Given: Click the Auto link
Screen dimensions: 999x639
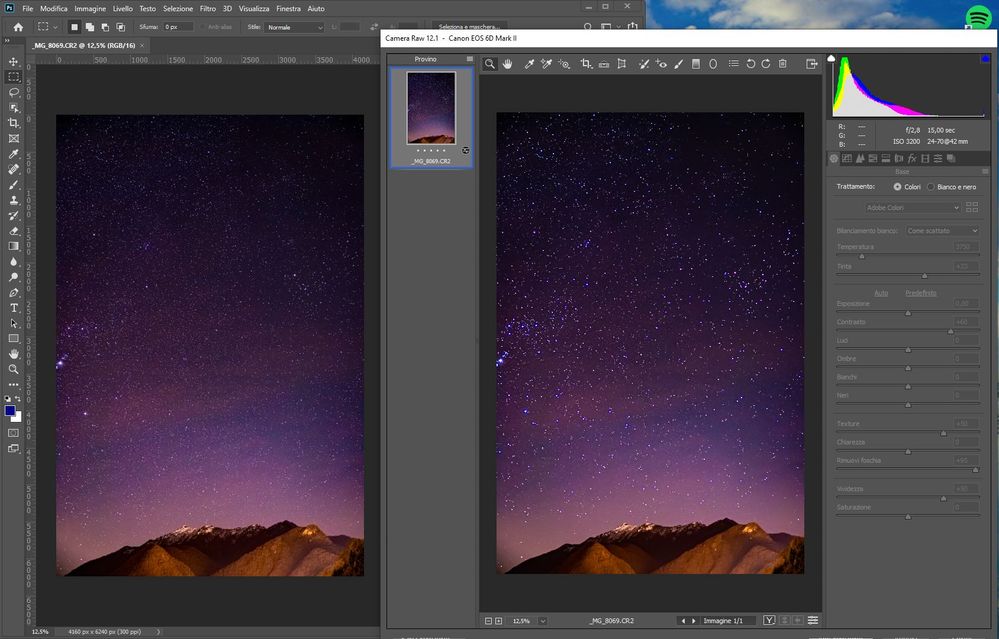Looking at the screenshot, I should (x=881, y=293).
